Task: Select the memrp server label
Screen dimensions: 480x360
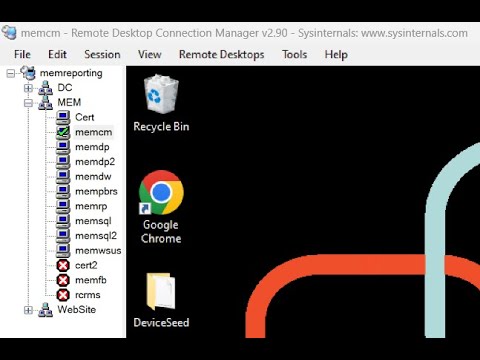Action: (91, 207)
